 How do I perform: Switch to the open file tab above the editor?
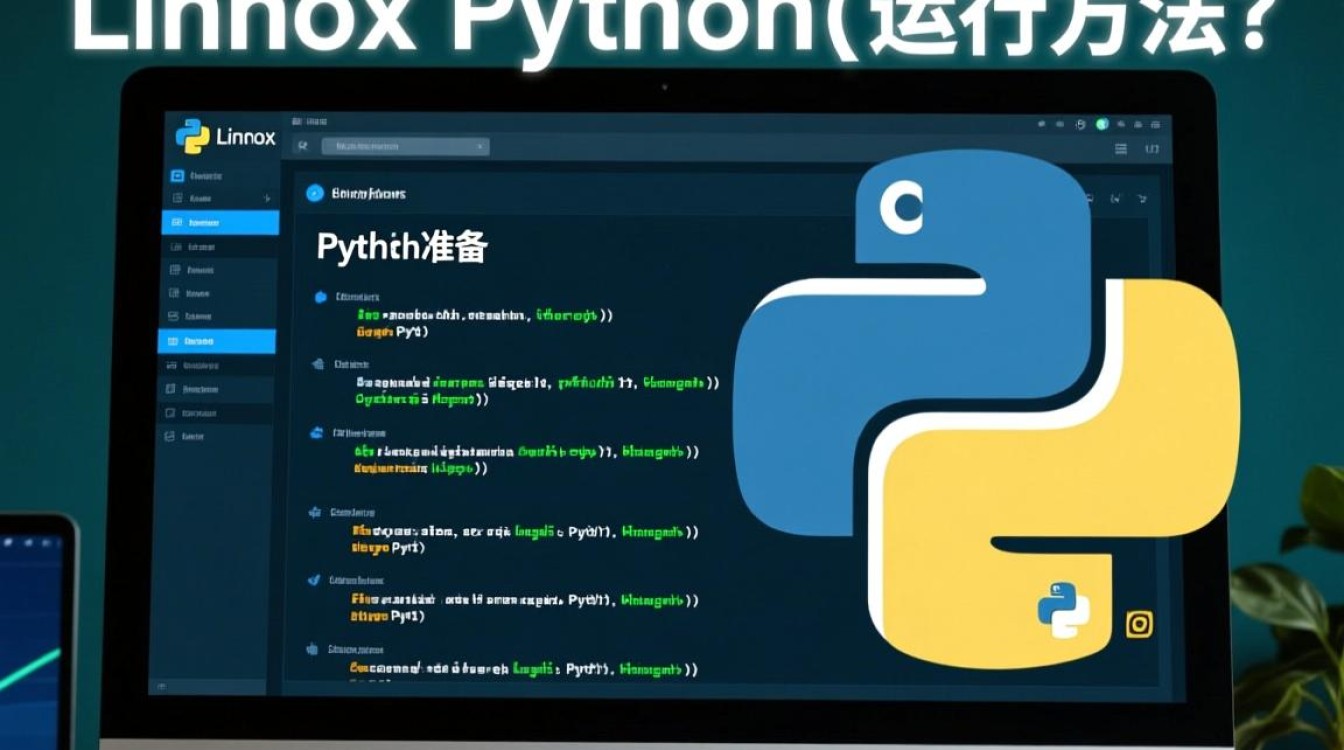point(404,146)
